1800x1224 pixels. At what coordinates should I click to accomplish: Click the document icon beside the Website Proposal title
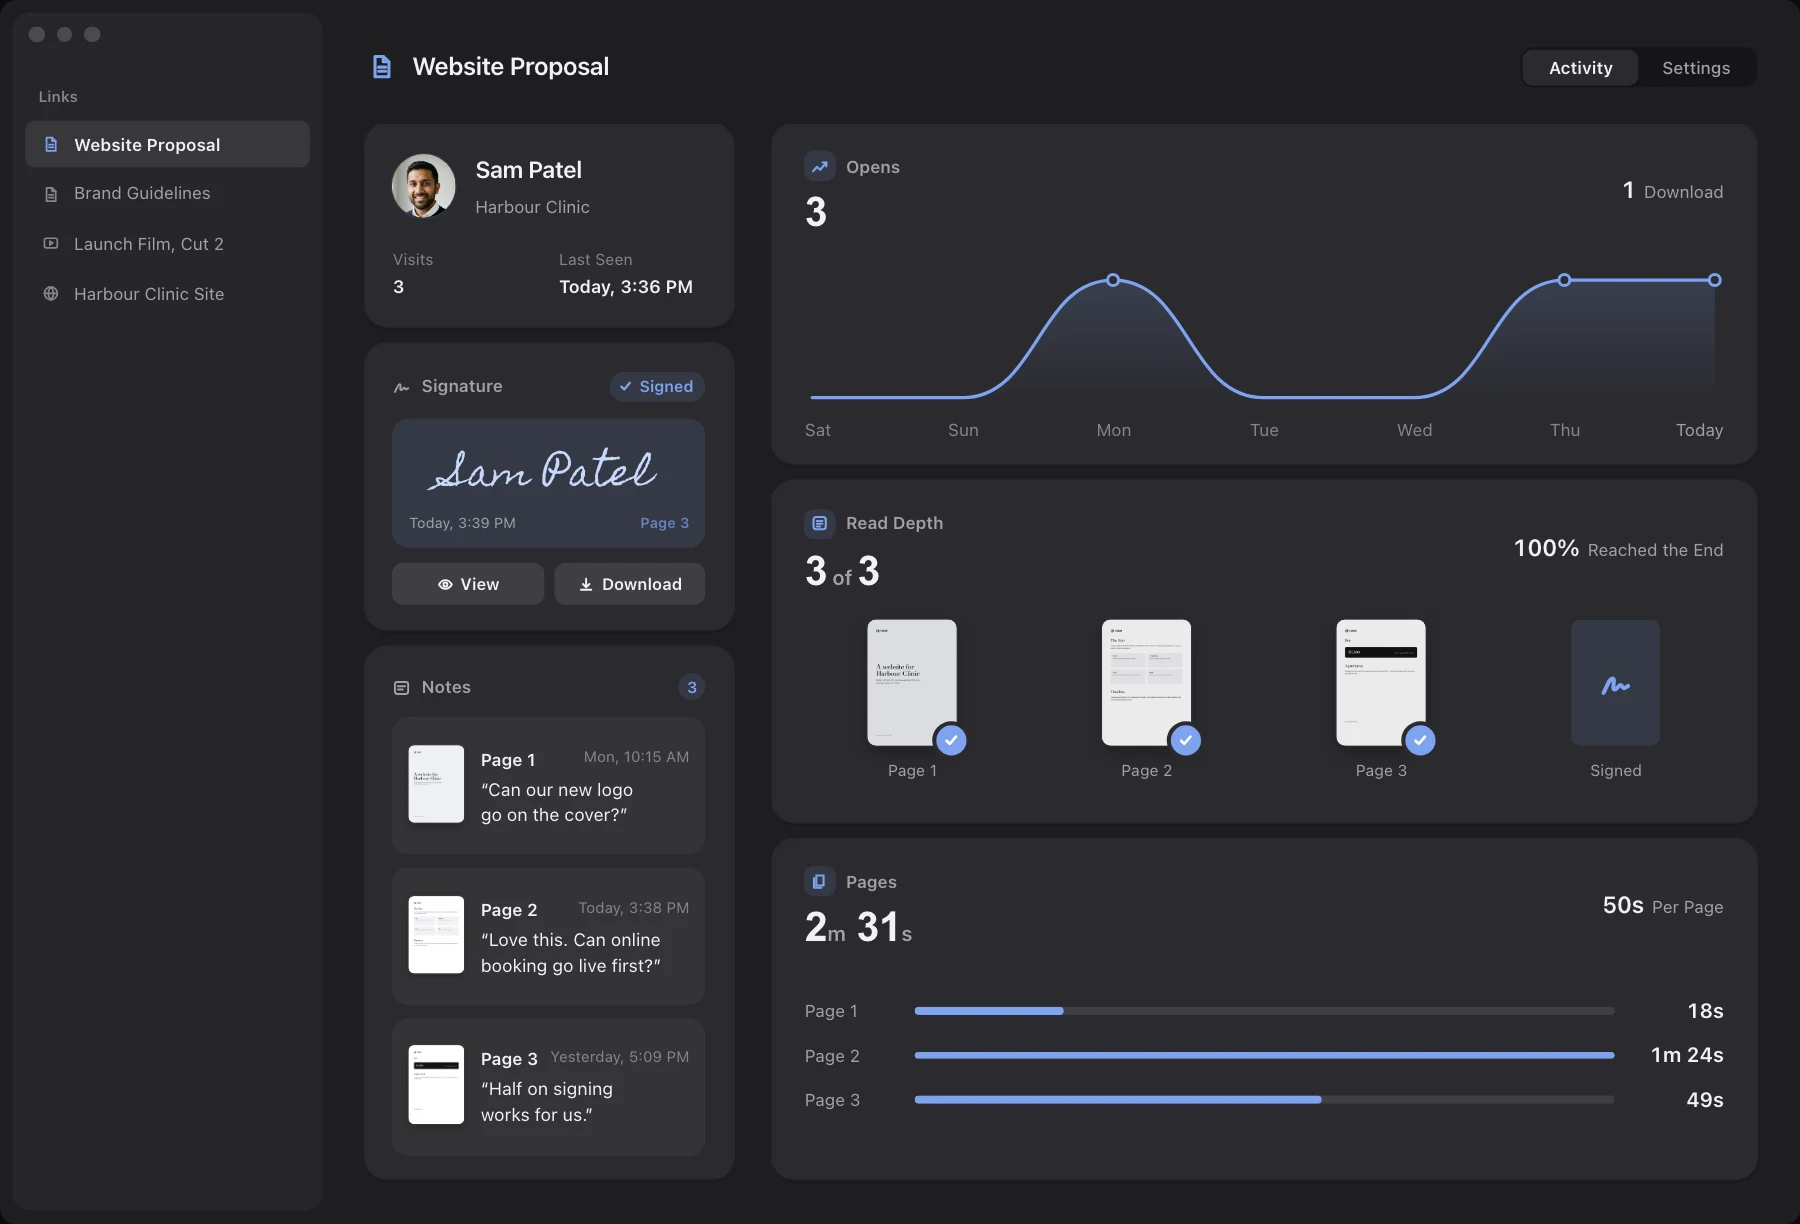tap(382, 67)
